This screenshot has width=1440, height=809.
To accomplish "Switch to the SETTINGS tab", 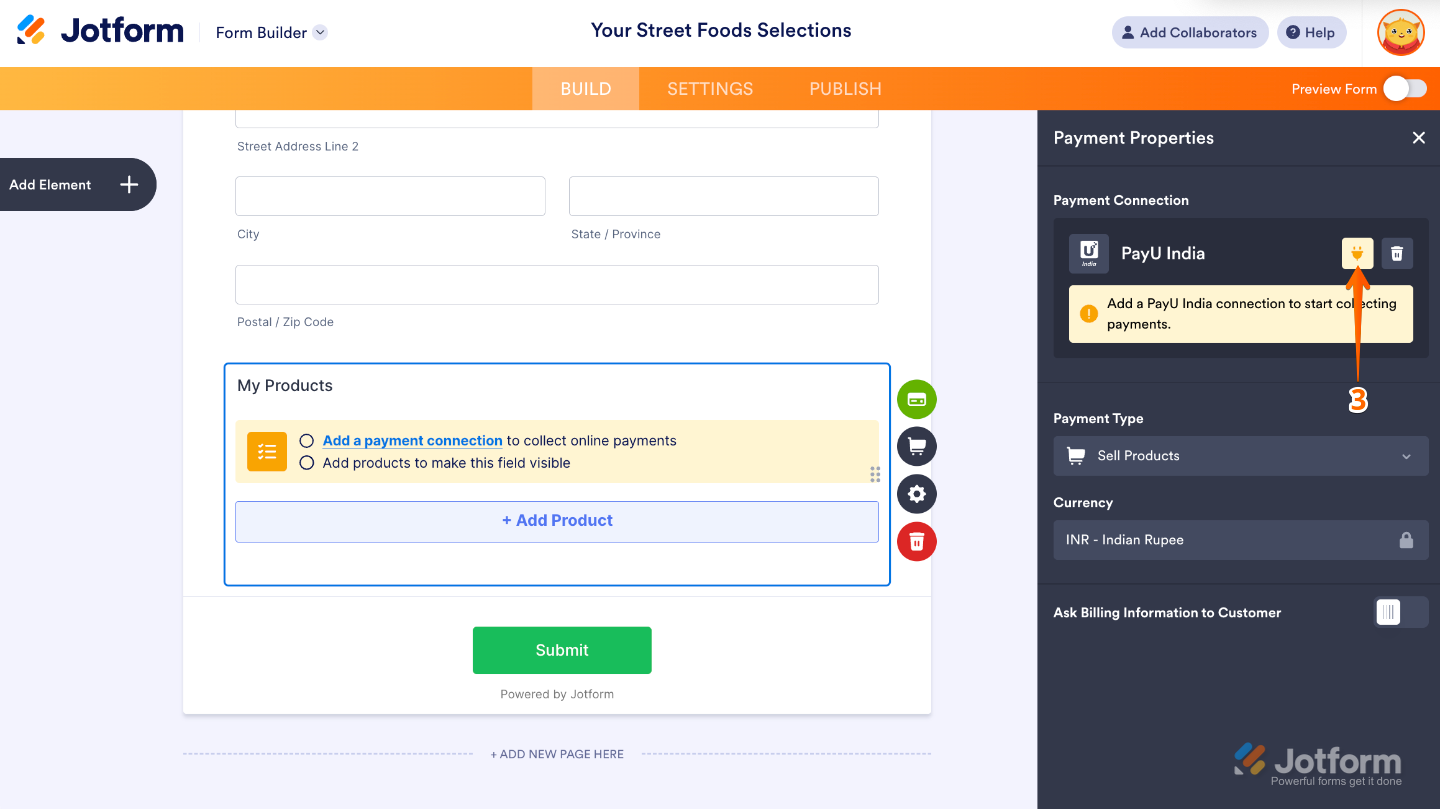I will tap(709, 88).
